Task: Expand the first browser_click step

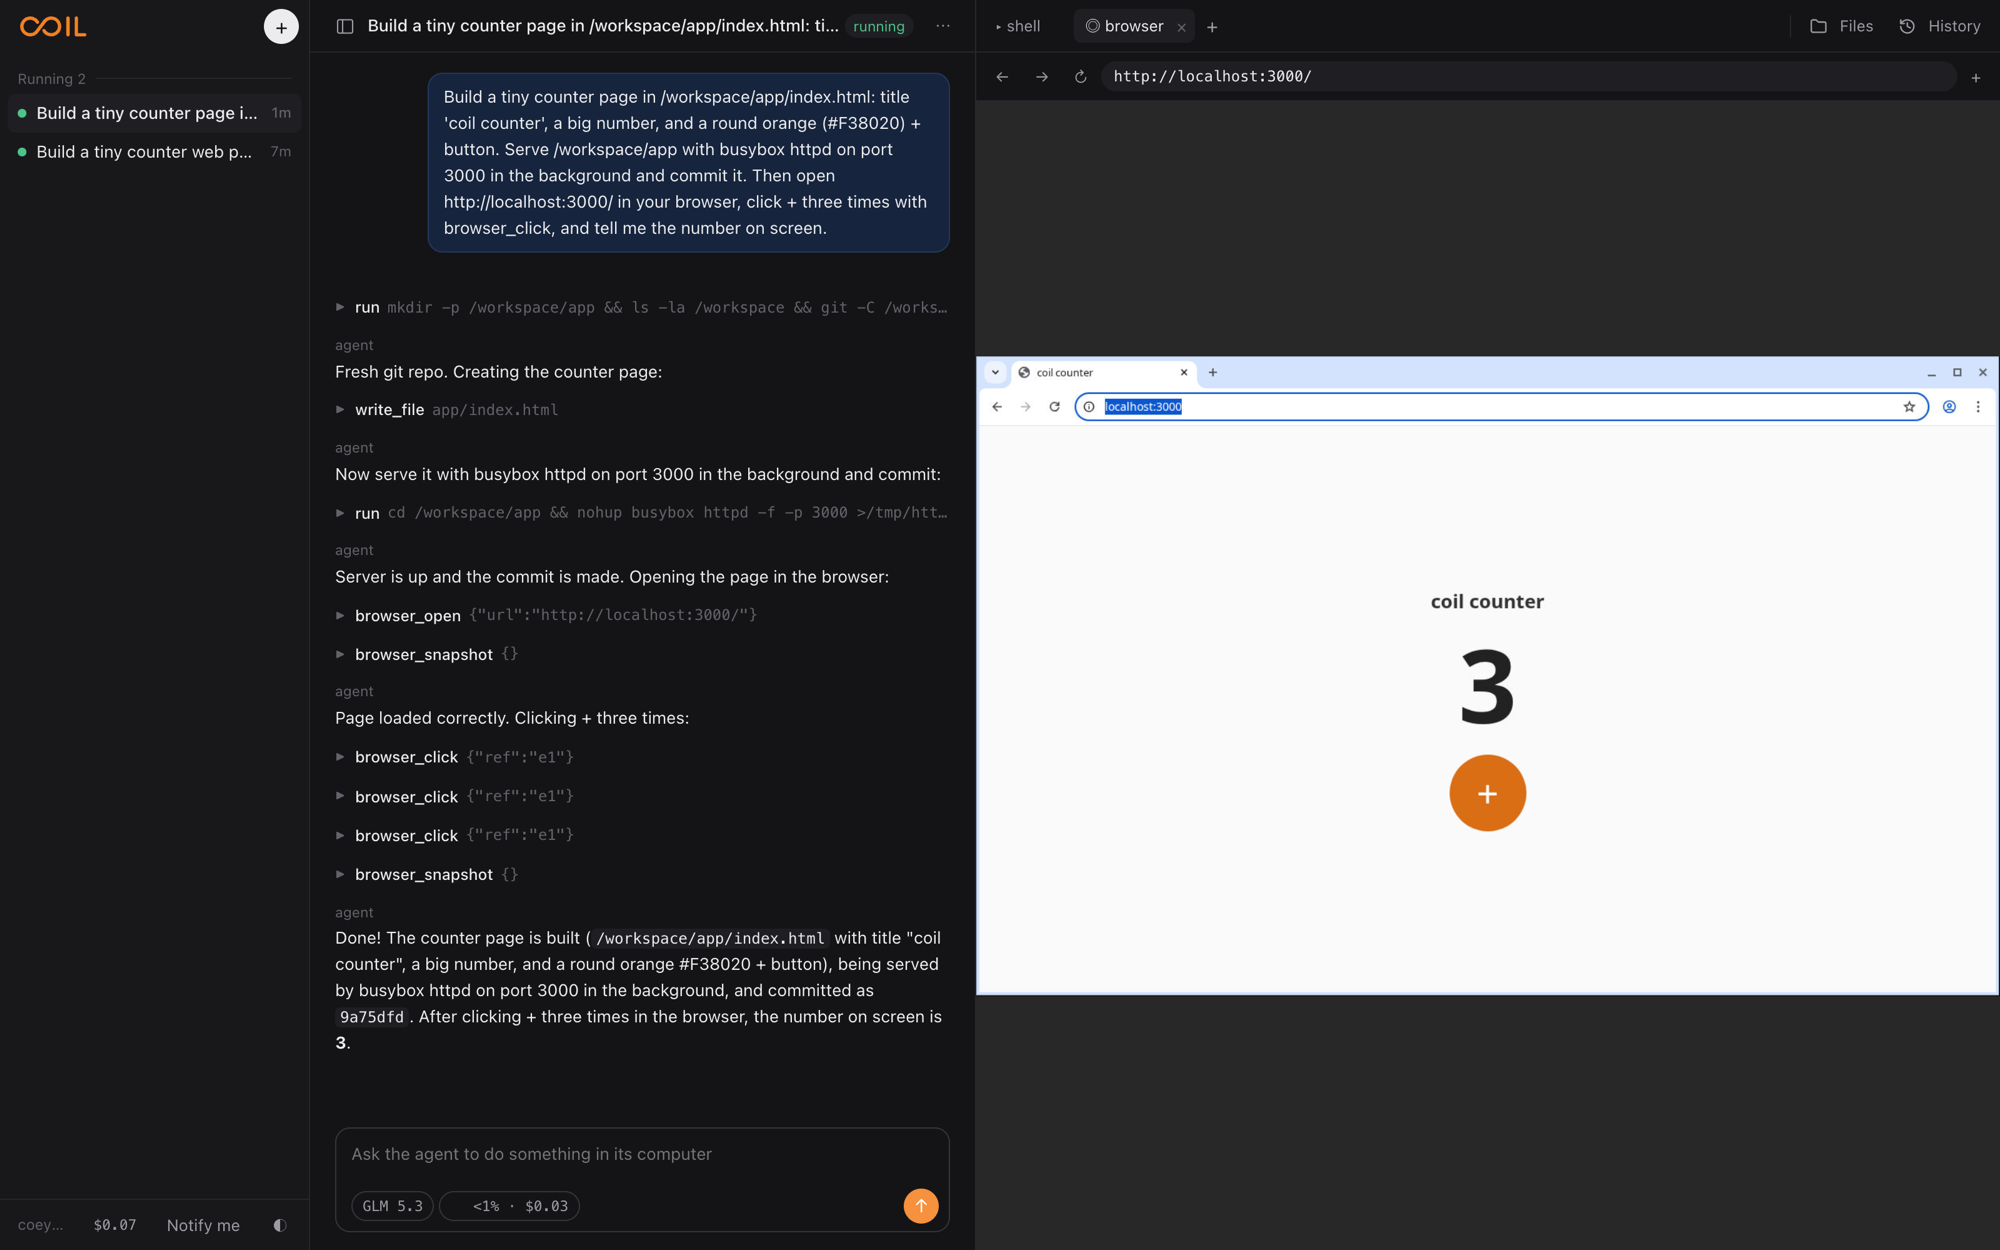Action: tap(455, 757)
